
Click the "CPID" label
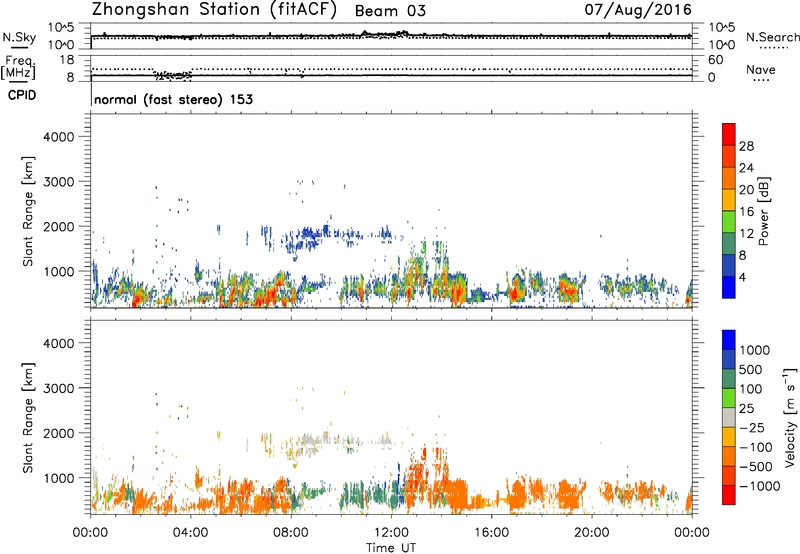click(22, 95)
